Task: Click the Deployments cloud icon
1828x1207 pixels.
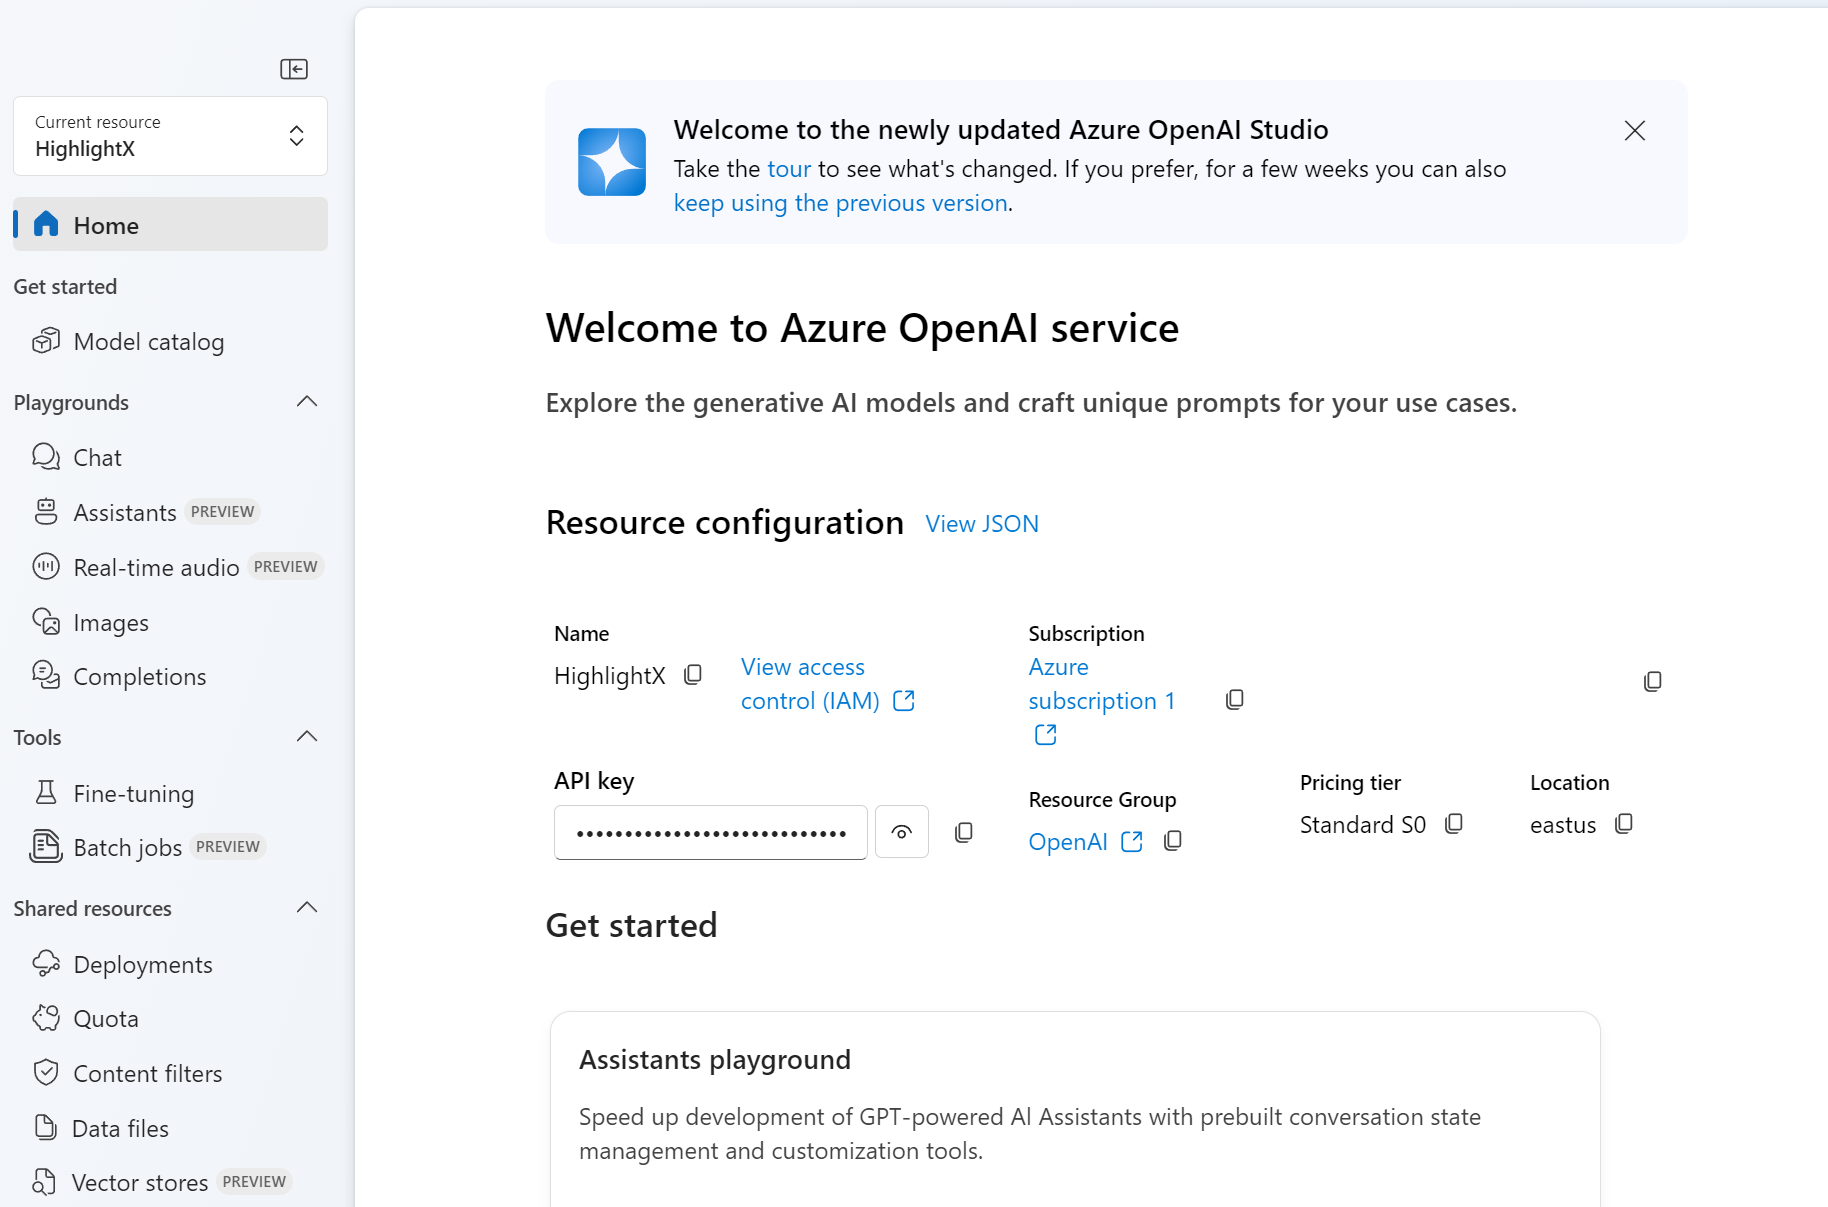Action: click(x=46, y=964)
